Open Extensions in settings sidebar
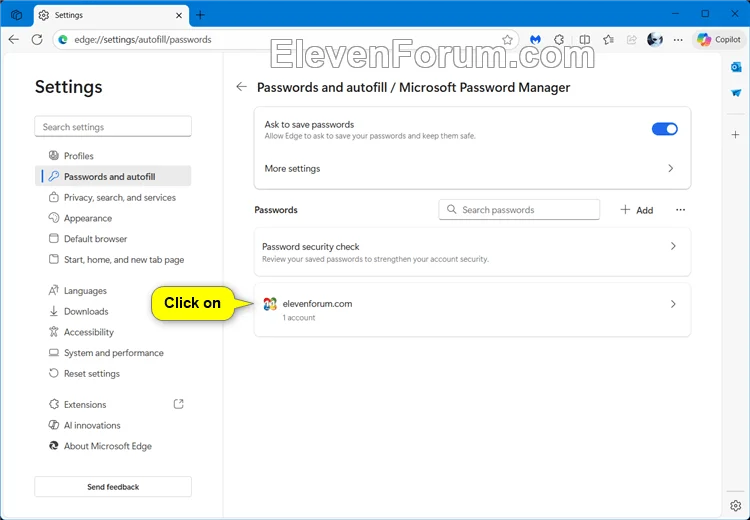Image resolution: width=750 pixels, height=520 pixels. [113, 405]
